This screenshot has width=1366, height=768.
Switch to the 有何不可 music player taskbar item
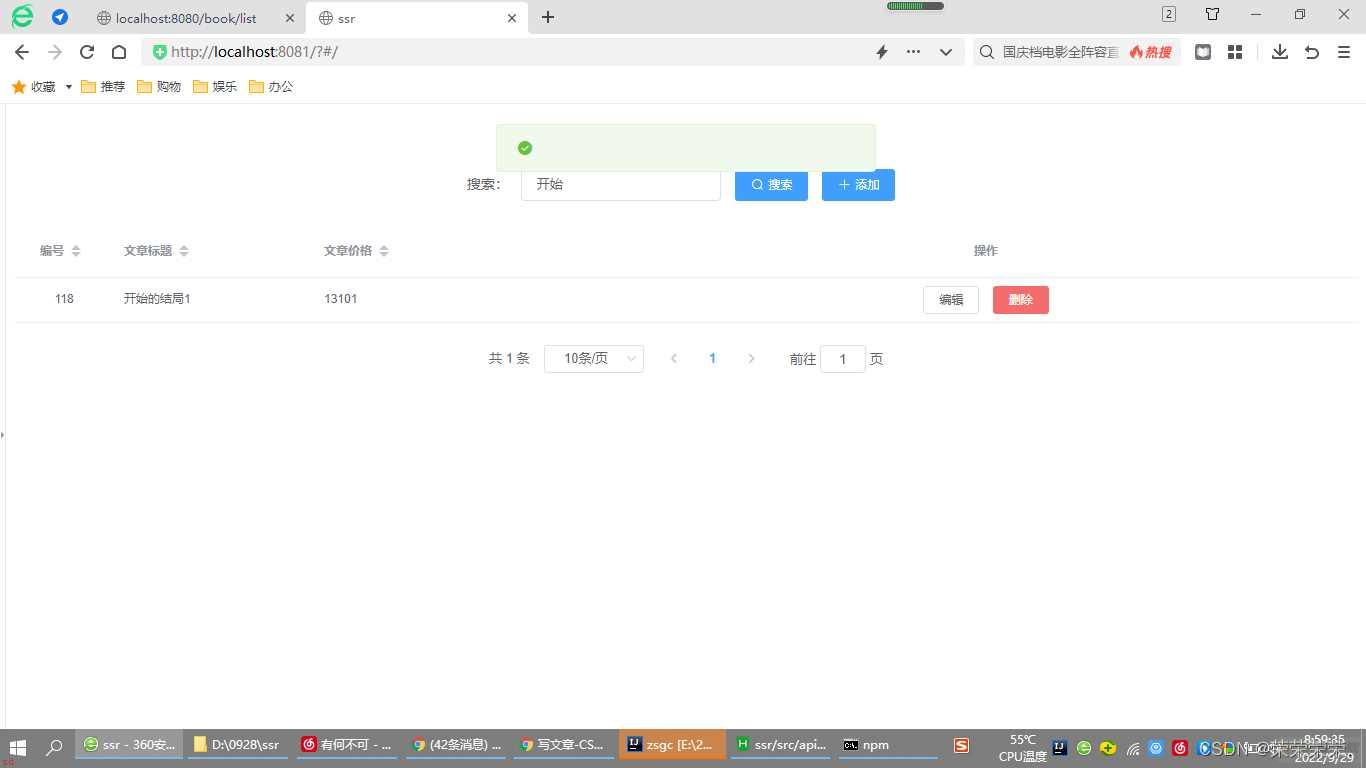tap(347, 745)
